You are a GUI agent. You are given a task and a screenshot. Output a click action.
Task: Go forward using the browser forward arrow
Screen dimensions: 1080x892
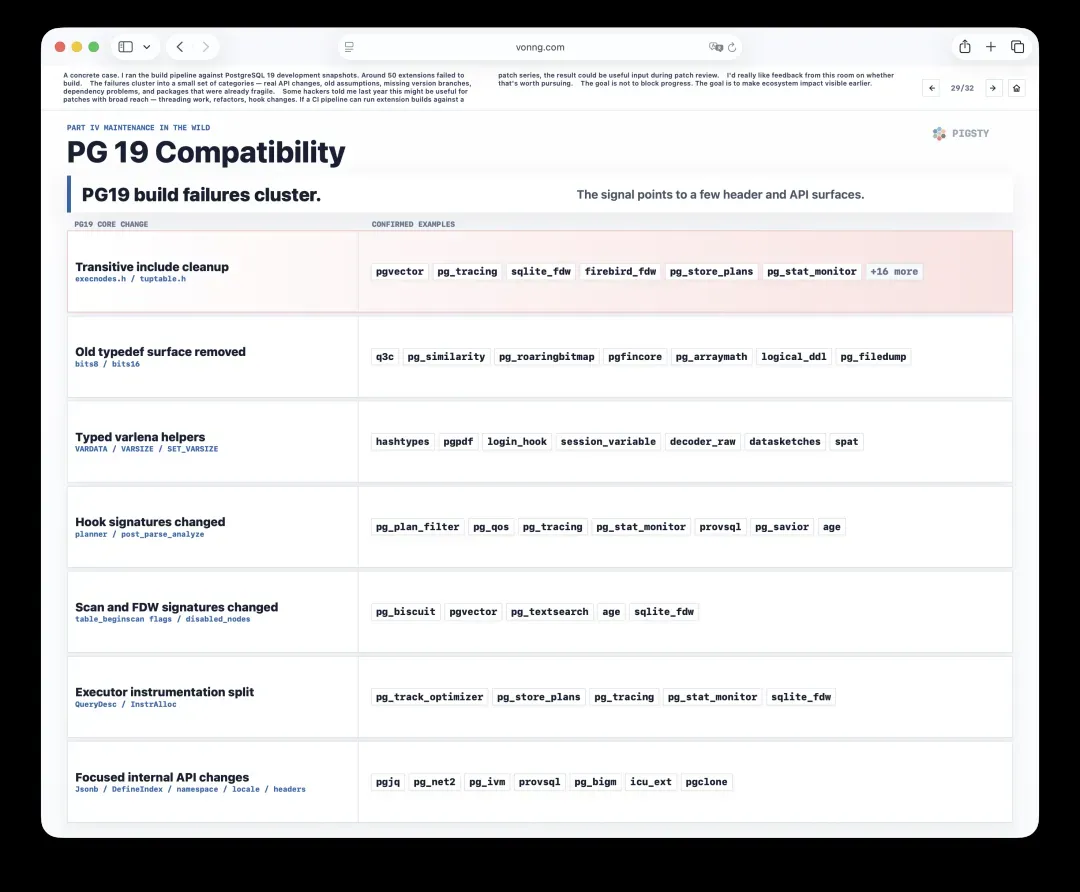point(205,47)
